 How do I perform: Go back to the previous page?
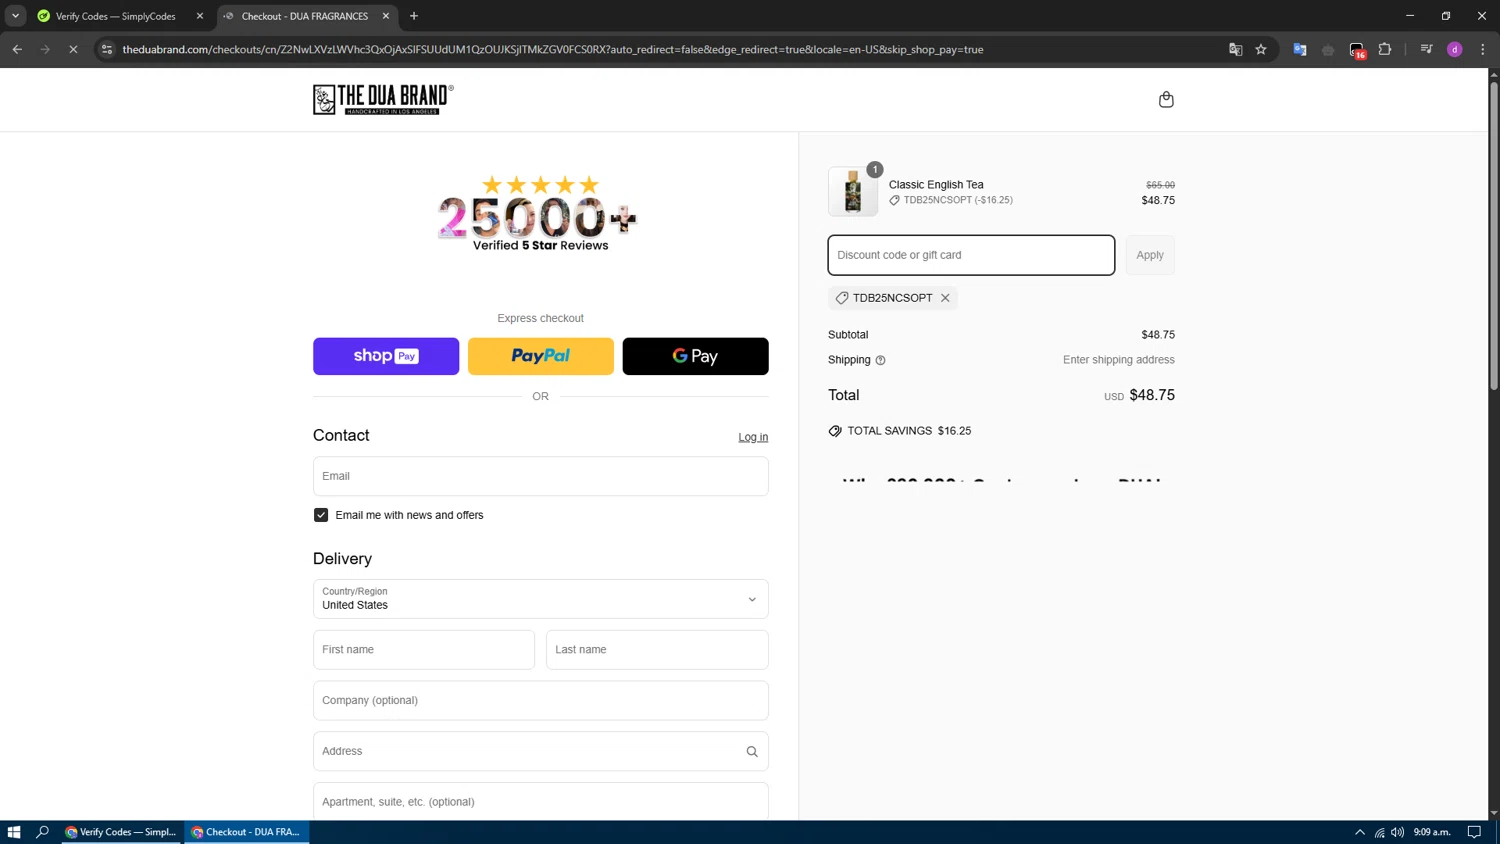pyautogui.click(x=17, y=49)
